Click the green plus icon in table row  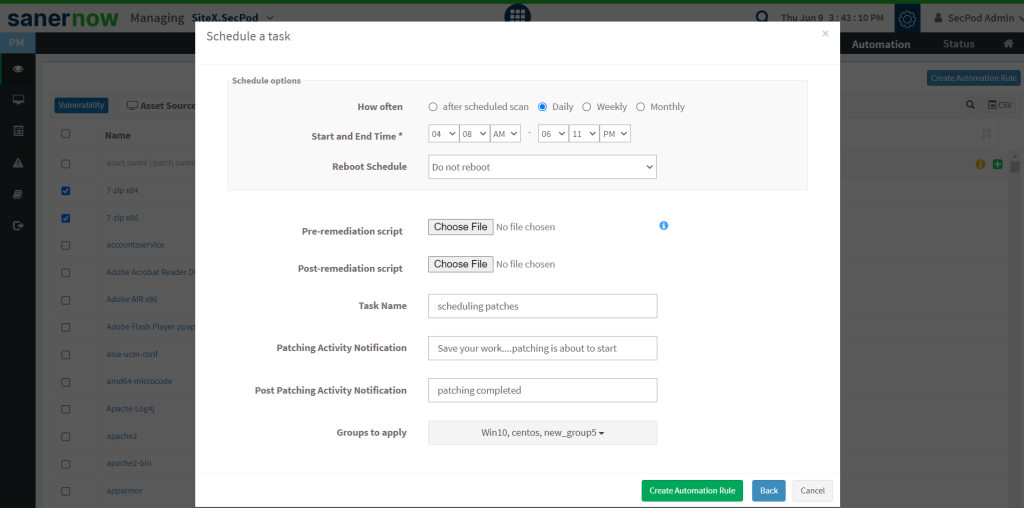coord(998,164)
